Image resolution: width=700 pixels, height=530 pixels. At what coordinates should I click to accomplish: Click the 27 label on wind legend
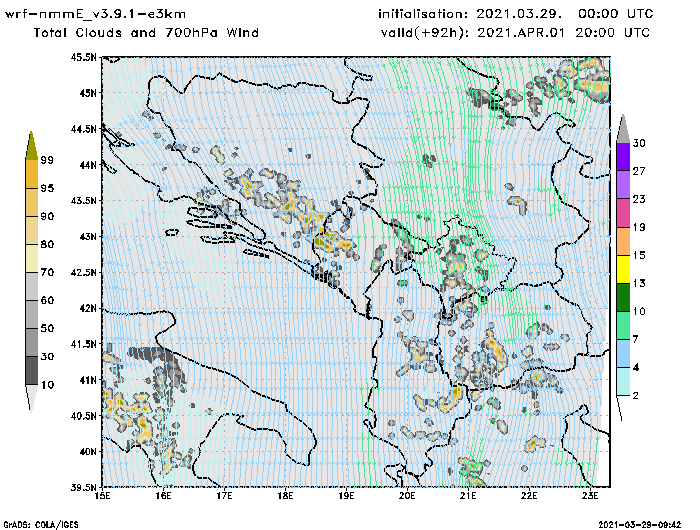point(639,171)
